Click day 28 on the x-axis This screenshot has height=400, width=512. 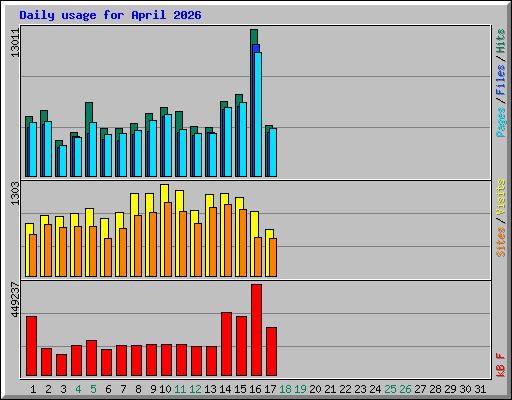click(x=435, y=389)
